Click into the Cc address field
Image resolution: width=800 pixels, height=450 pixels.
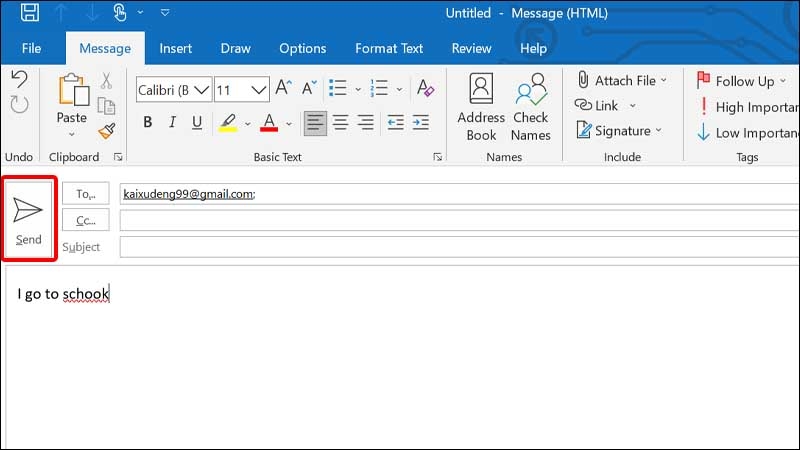point(459,221)
